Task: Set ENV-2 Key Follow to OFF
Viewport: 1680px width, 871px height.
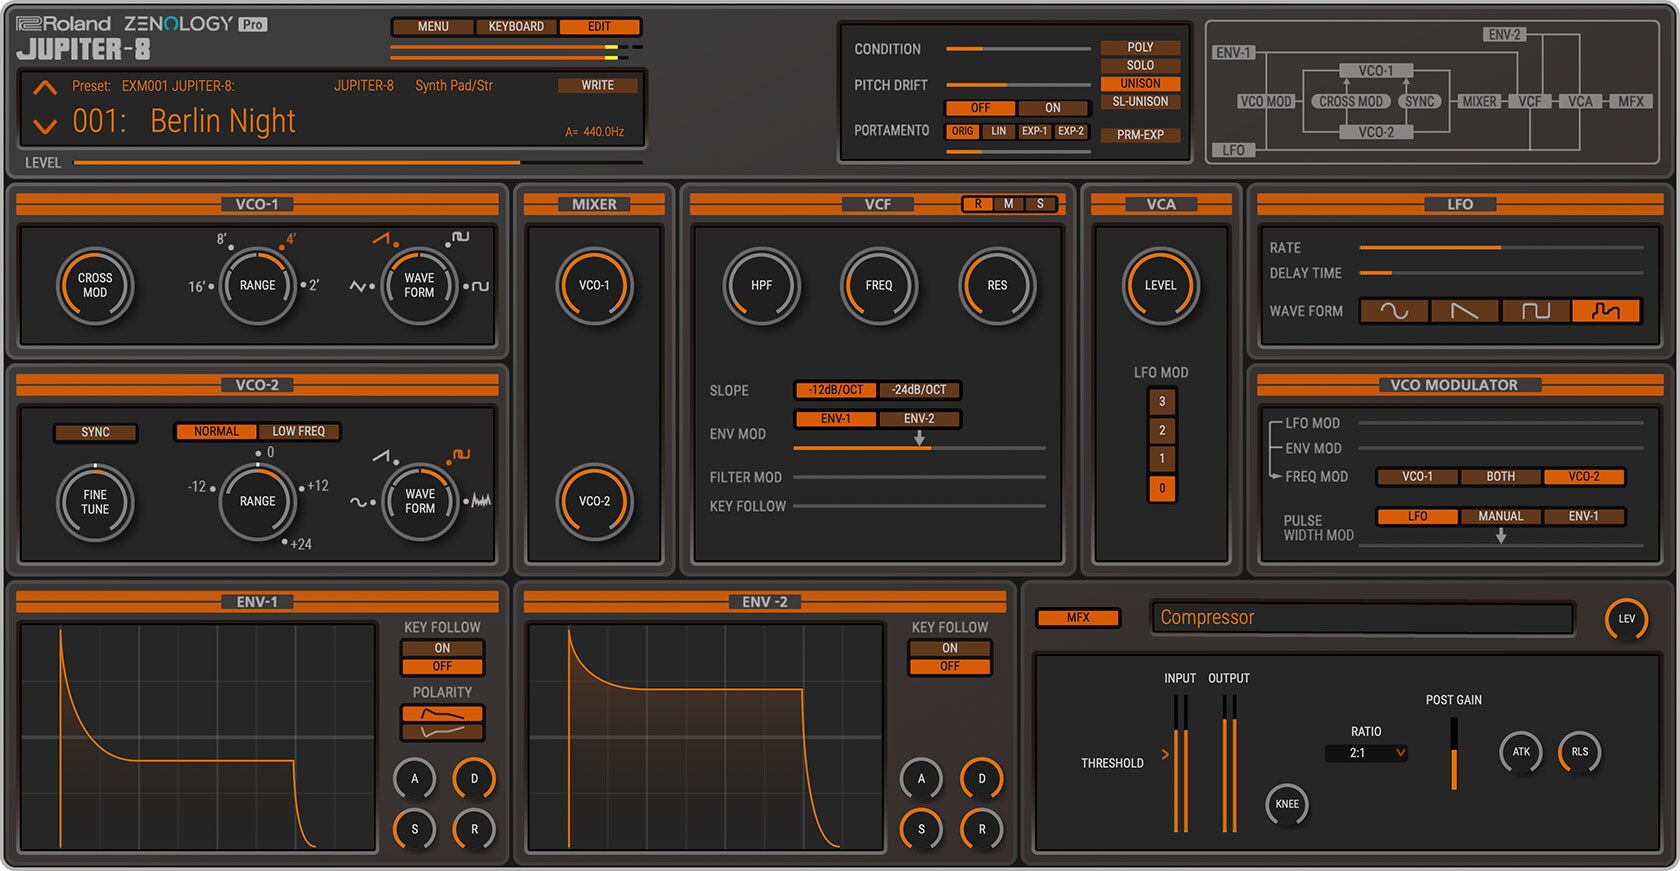Action: click(x=949, y=666)
